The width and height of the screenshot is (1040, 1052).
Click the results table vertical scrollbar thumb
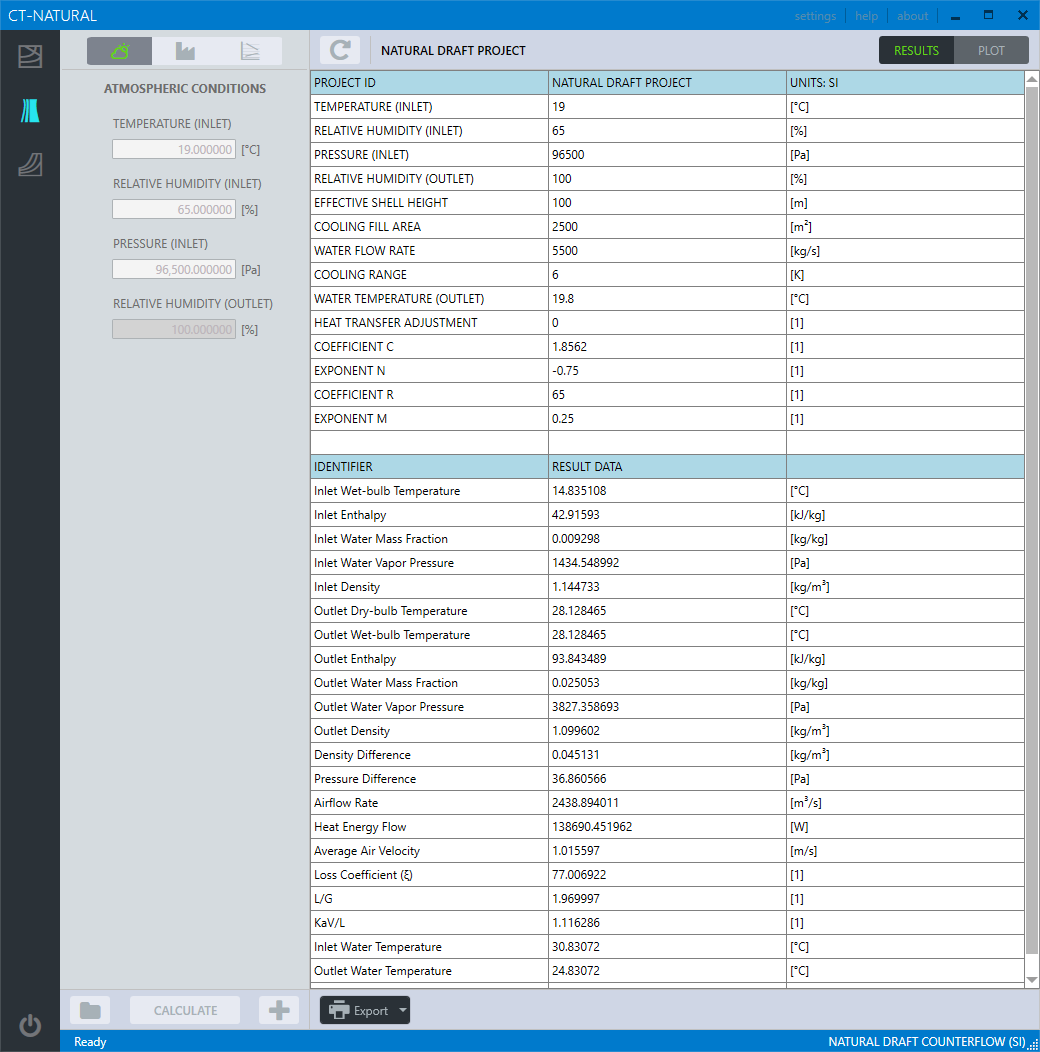coord(1032,520)
